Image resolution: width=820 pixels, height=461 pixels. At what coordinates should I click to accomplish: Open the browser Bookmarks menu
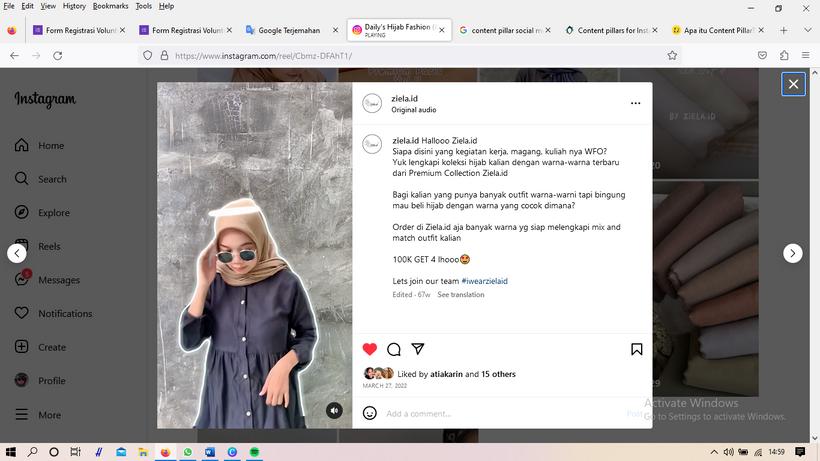(x=110, y=6)
